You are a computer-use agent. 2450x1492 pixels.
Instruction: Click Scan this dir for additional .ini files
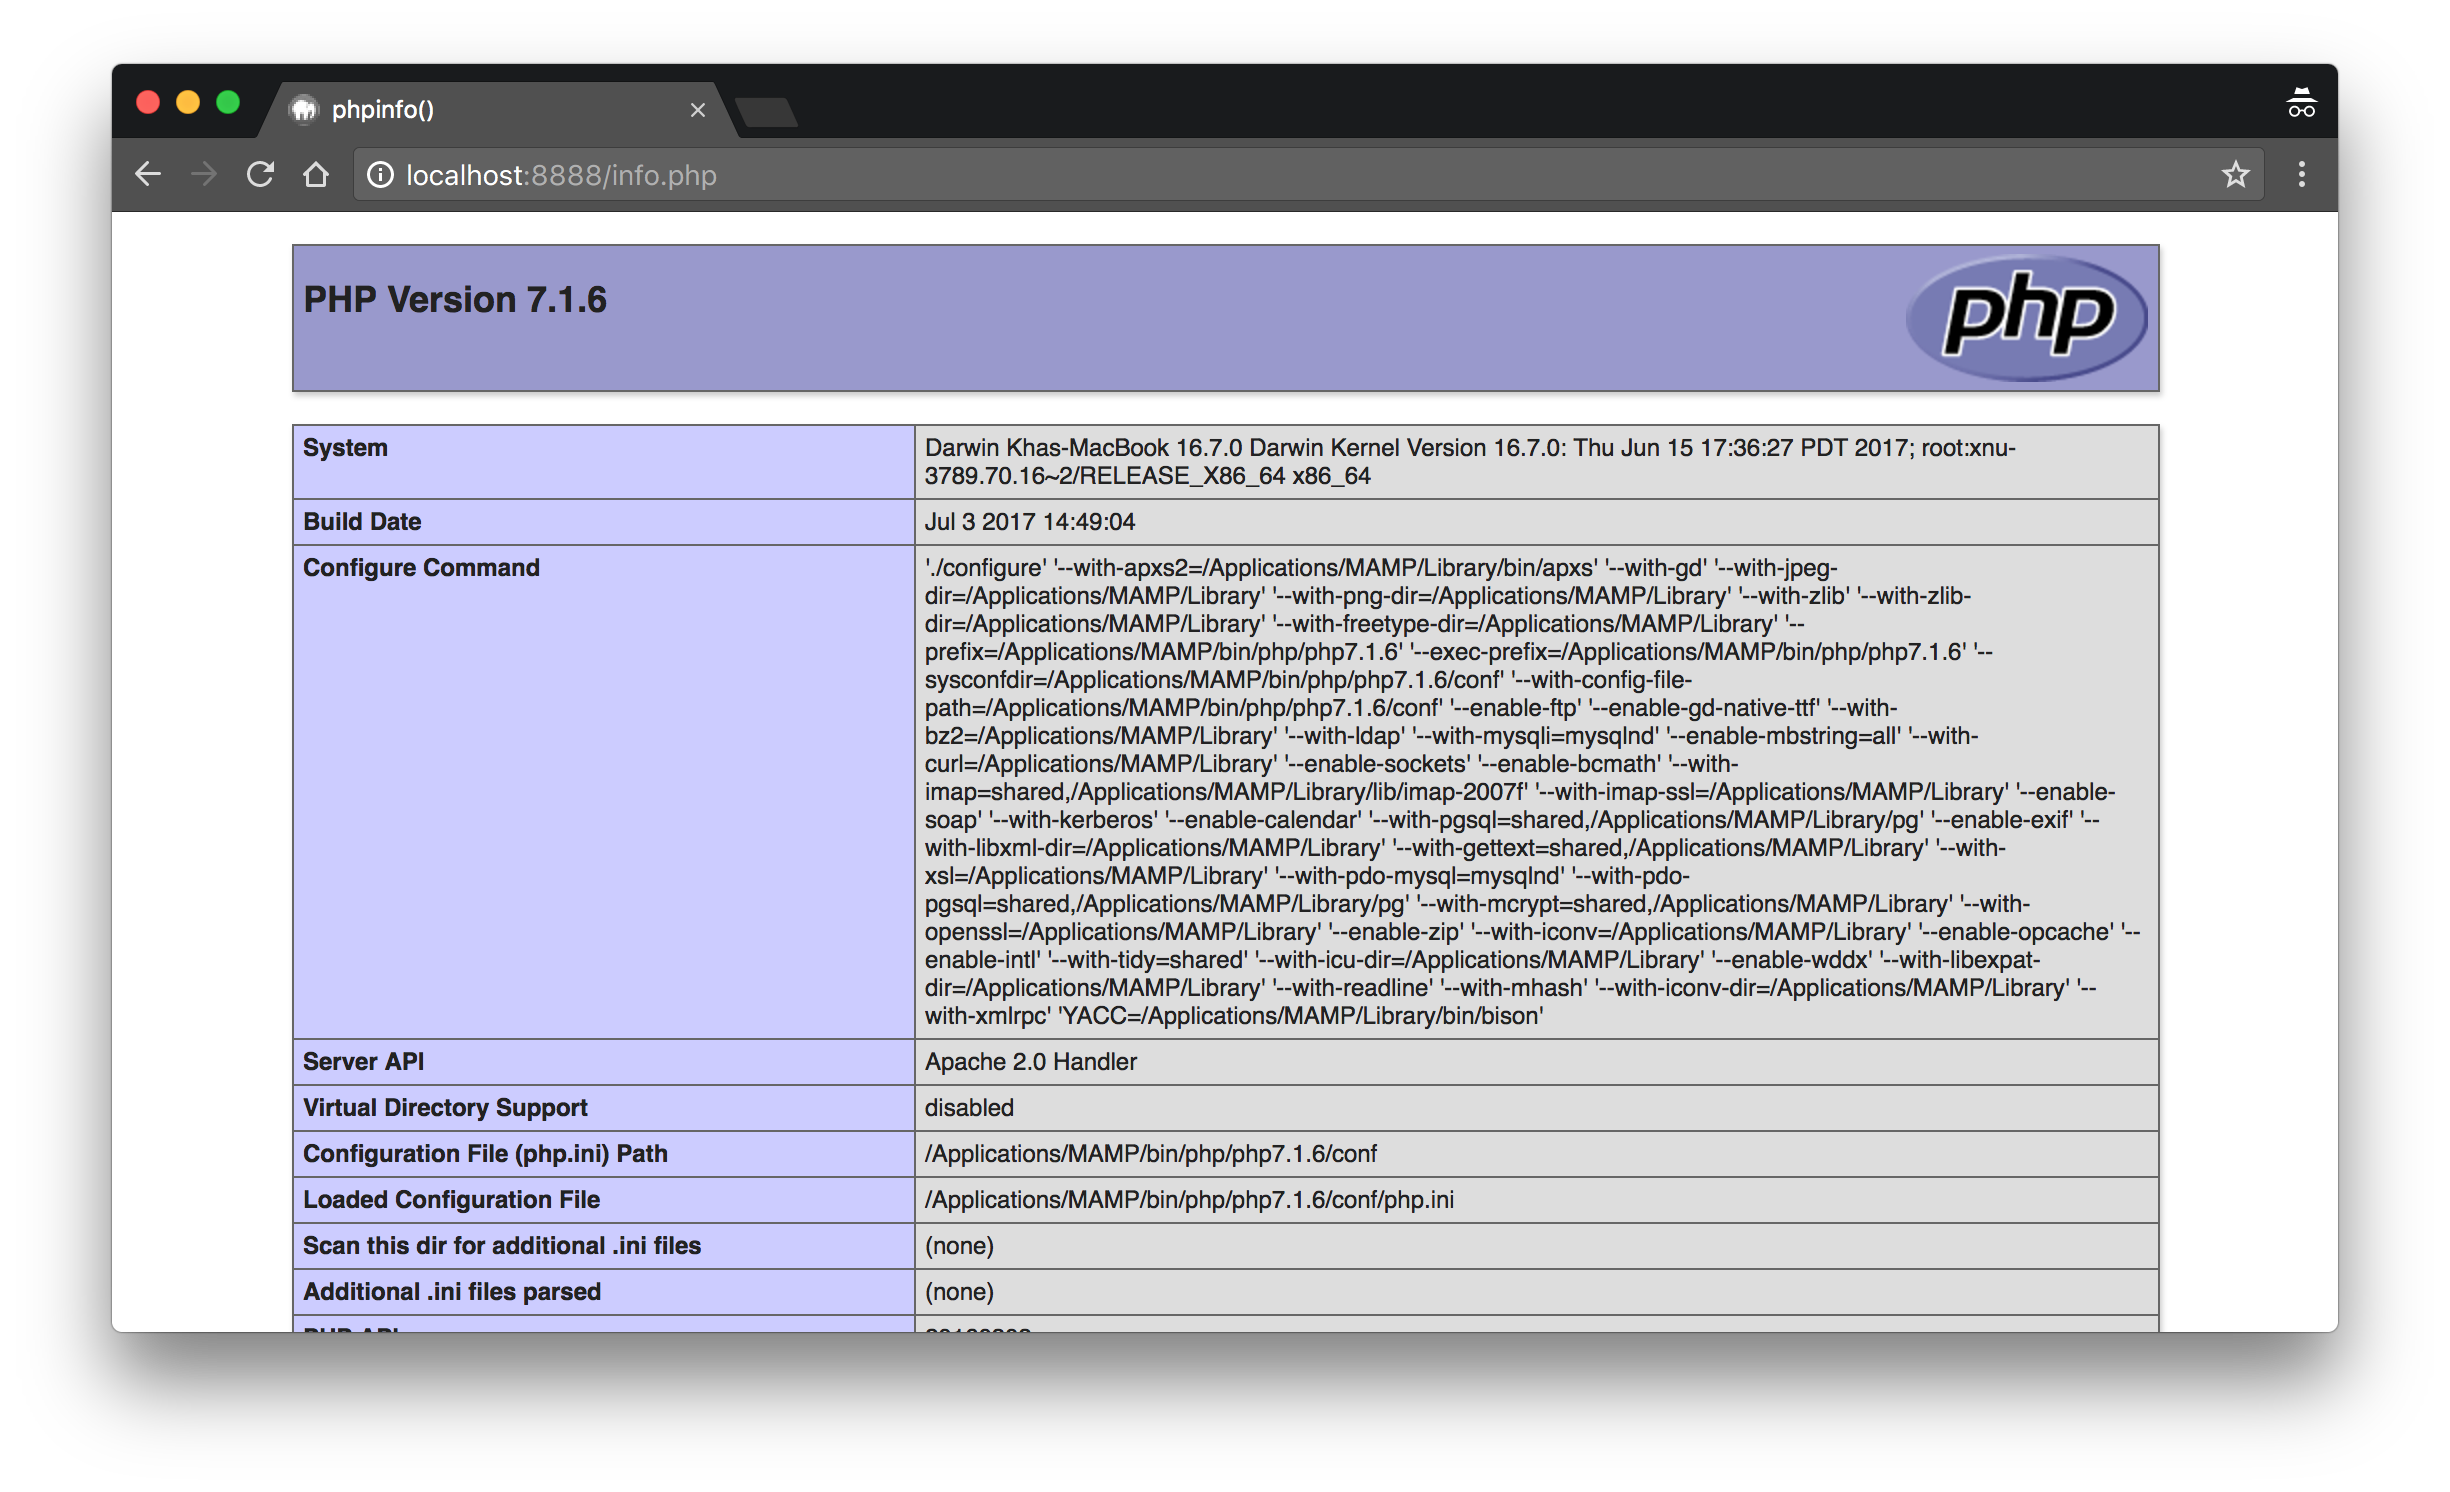point(502,1246)
